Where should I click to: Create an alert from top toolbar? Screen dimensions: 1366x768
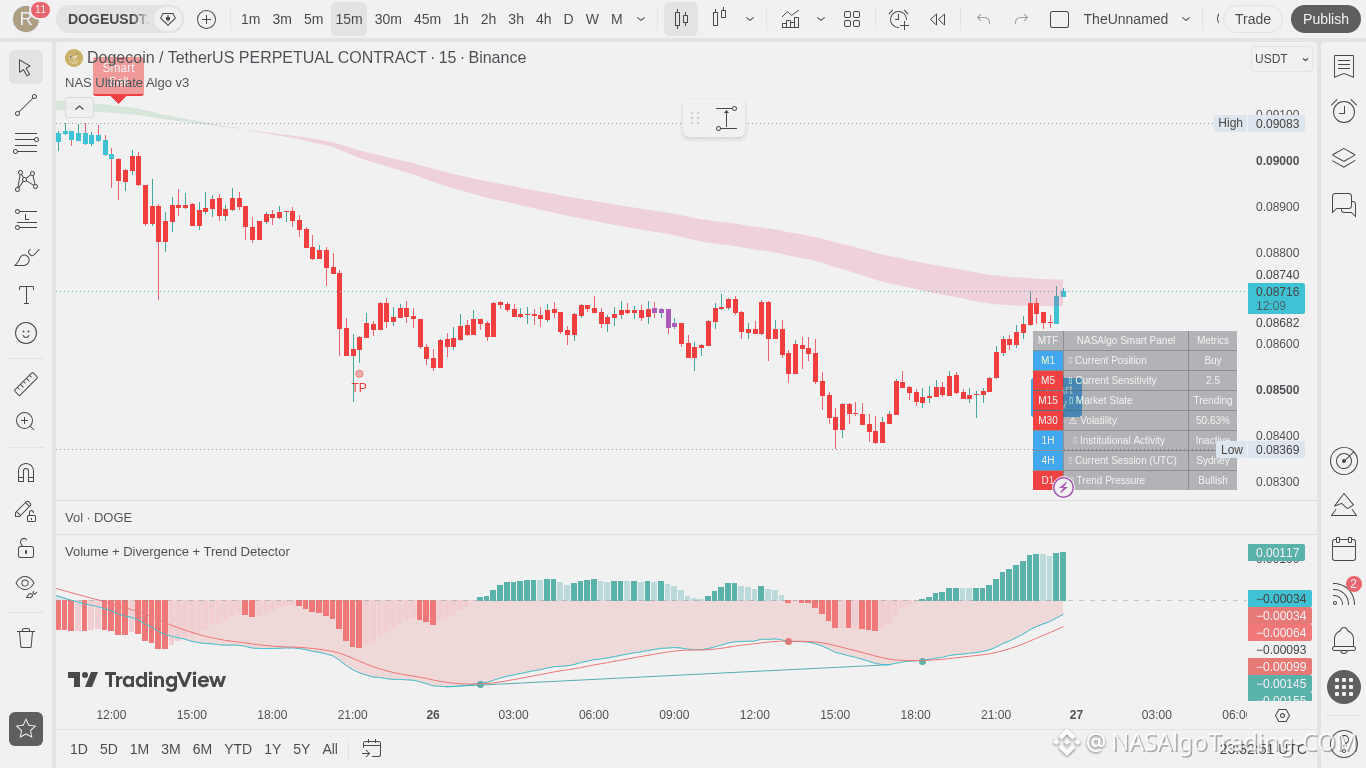click(x=898, y=19)
